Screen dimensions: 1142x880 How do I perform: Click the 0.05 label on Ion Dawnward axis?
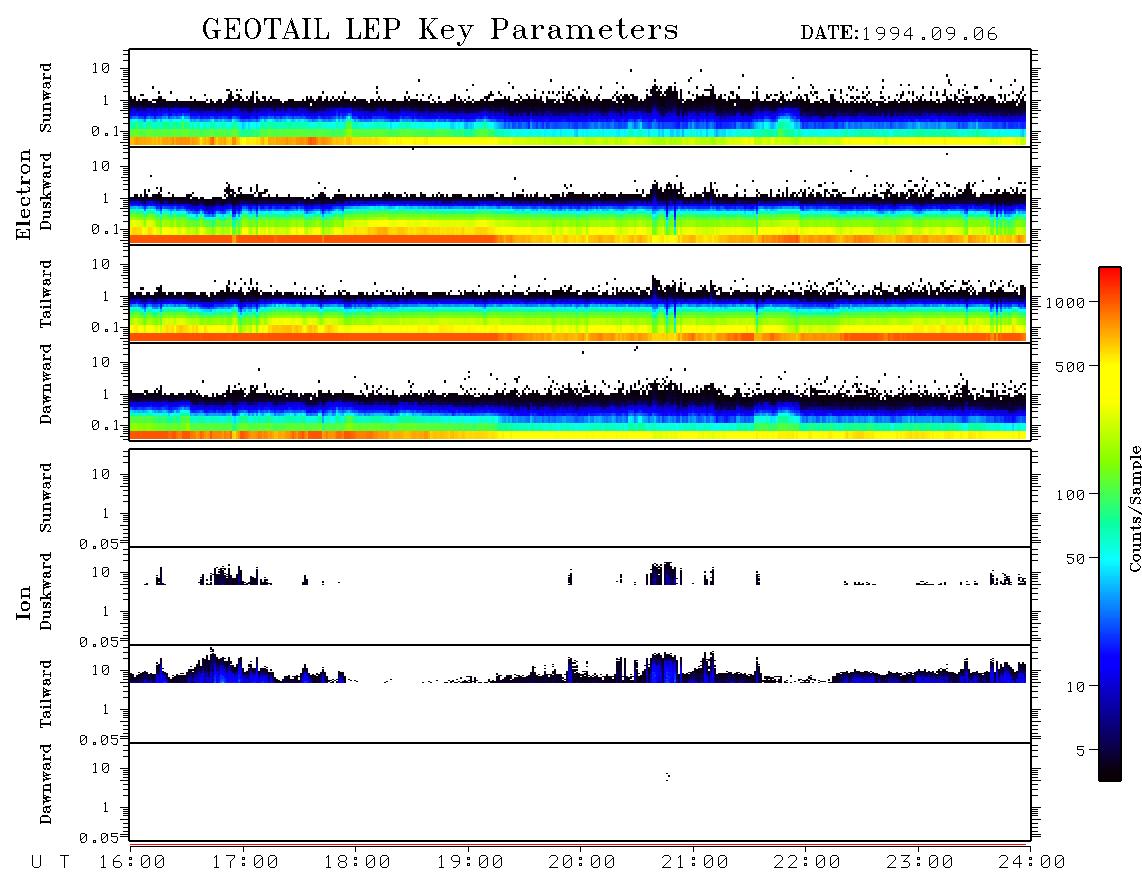click(x=98, y=838)
